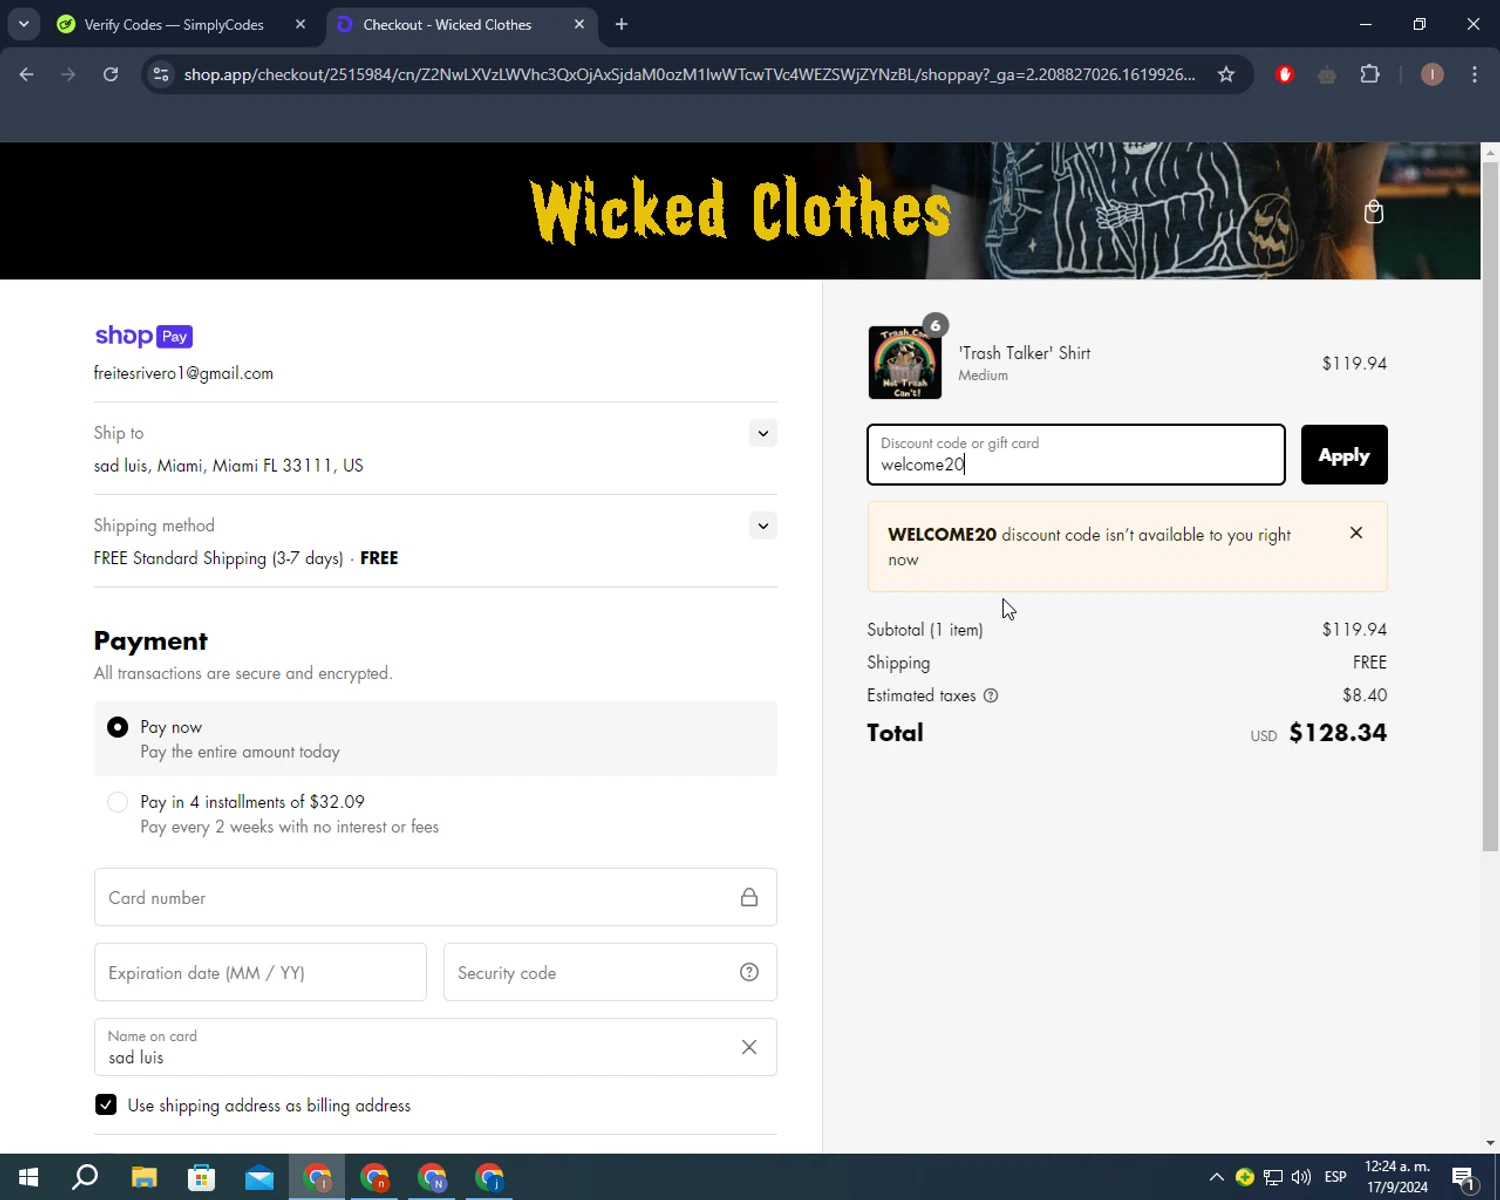This screenshot has width=1500, height=1200.
Task: Close the Checkout - Wicked Clothes tab
Action: pos(579,24)
